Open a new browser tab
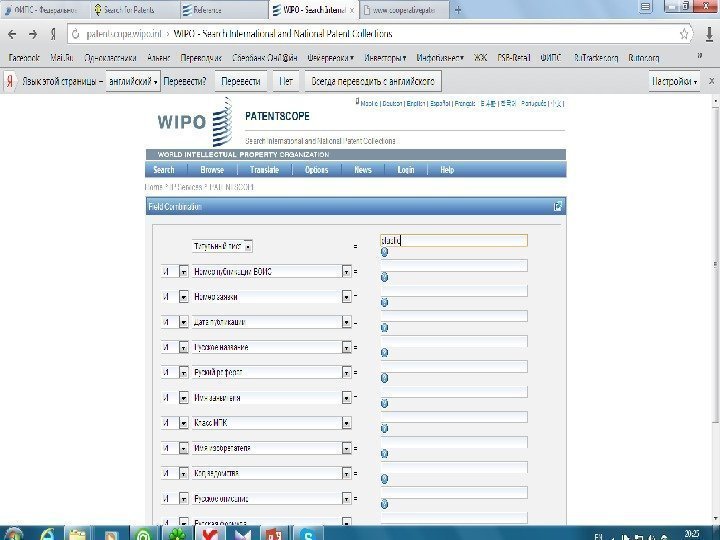The image size is (720, 540). (458, 10)
